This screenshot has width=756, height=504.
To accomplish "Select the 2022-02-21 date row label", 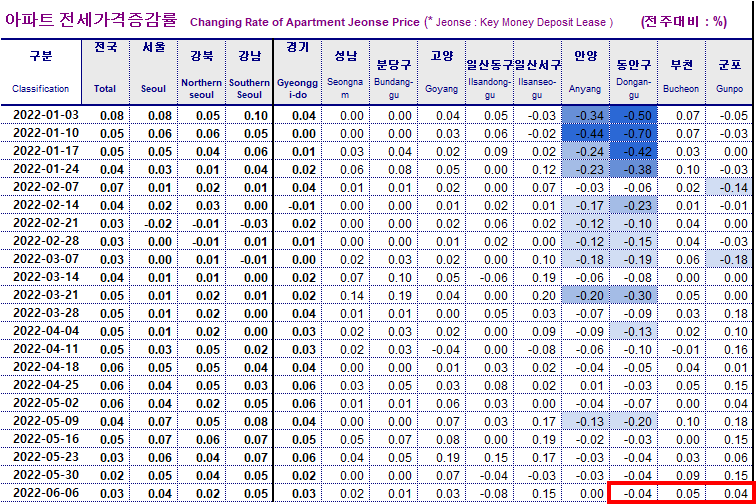I will pyautogui.click(x=46, y=223).
